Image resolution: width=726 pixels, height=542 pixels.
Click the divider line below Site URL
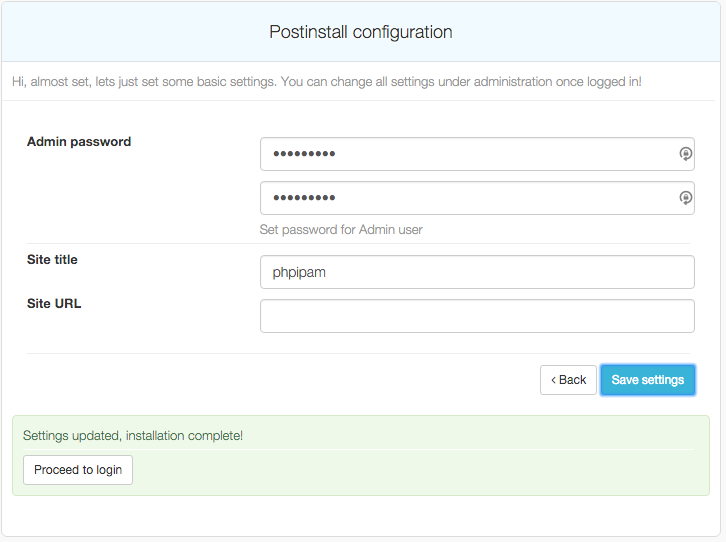tap(358, 353)
